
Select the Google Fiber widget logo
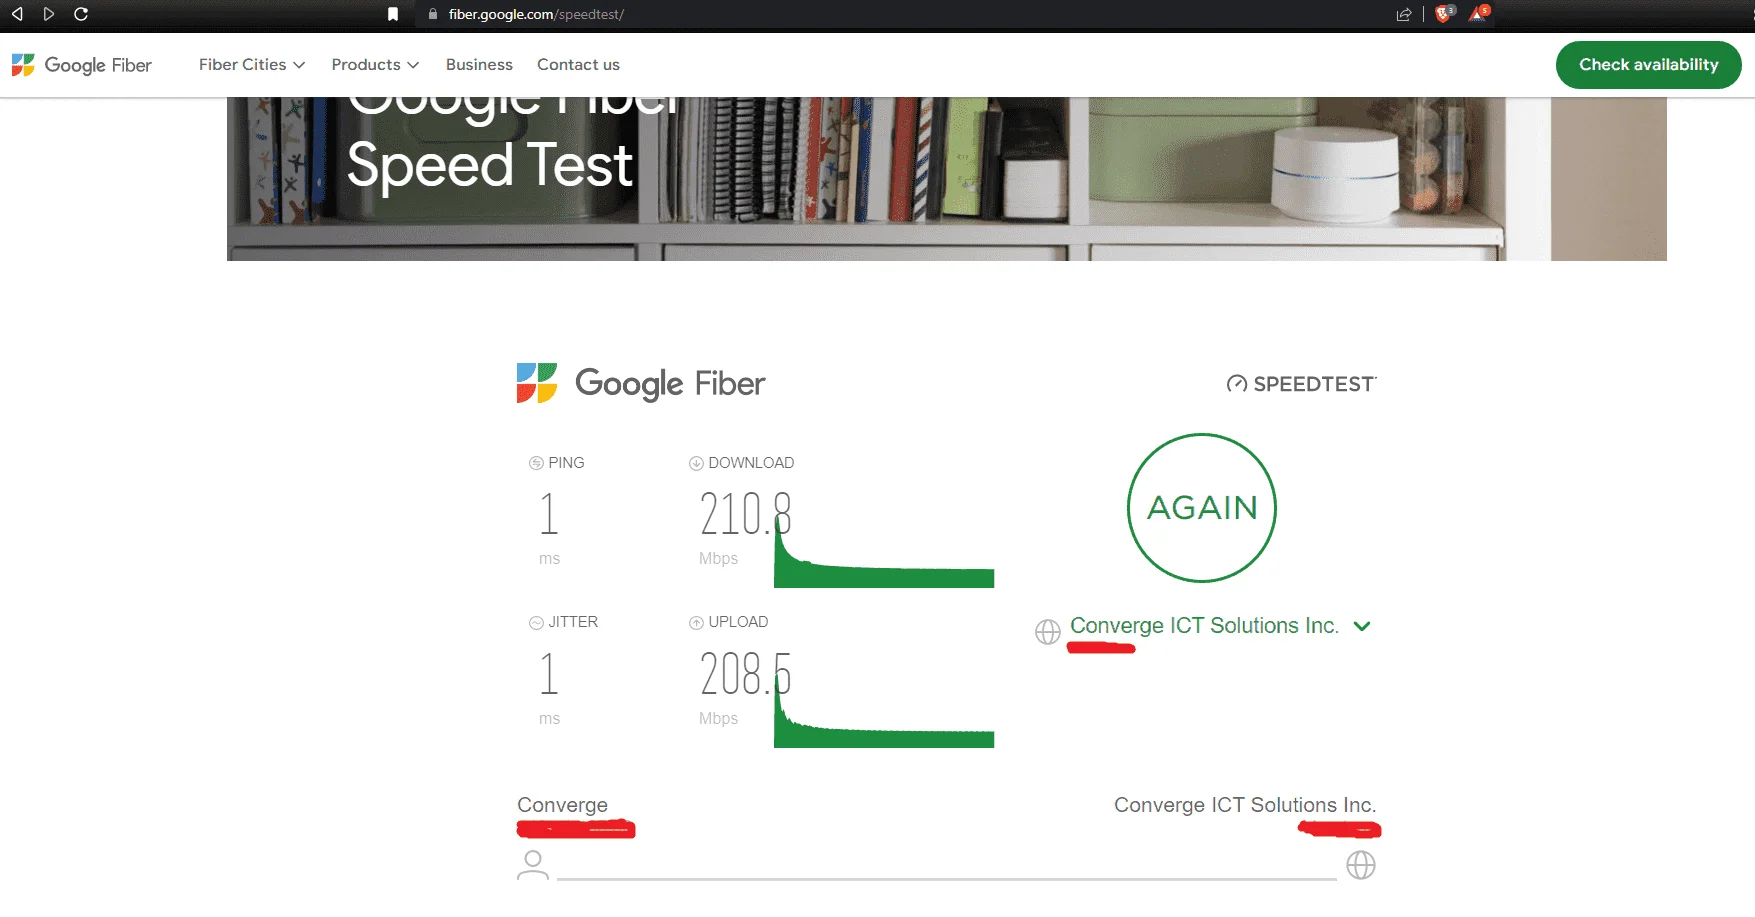(641, 383)
